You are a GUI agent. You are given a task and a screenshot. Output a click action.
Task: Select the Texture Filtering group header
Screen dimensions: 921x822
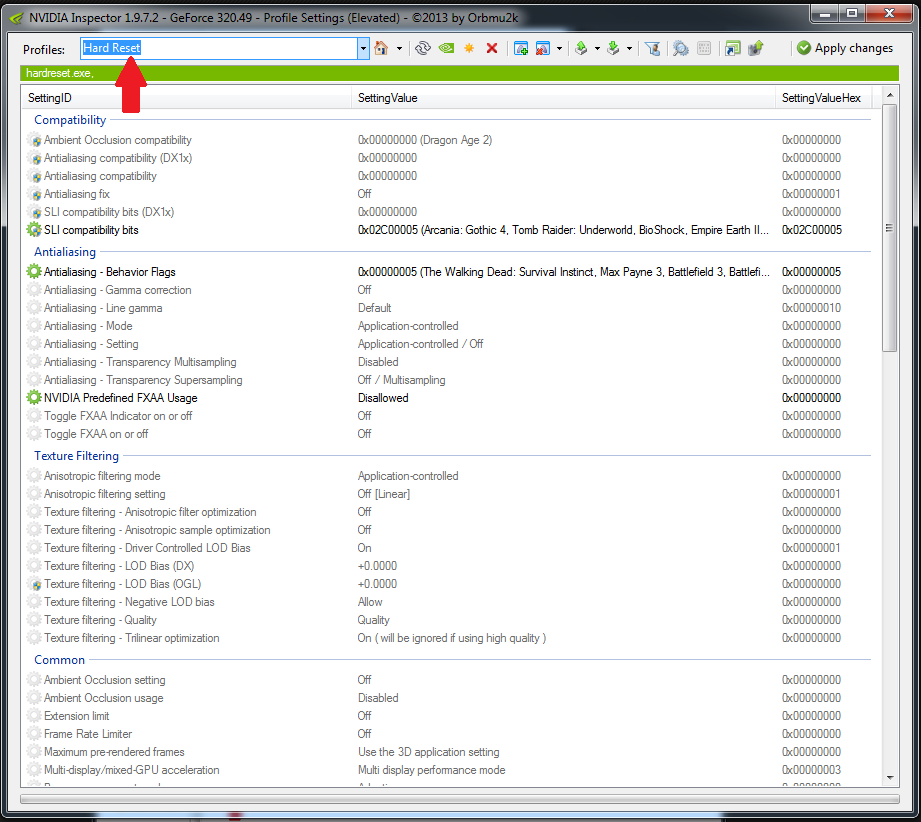[x=76, y=456]
